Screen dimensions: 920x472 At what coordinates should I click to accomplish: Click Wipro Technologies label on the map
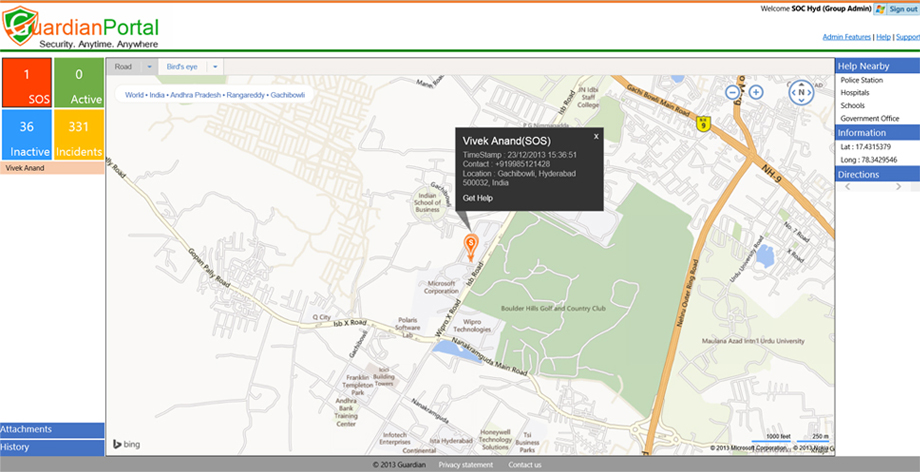point(472,326)
